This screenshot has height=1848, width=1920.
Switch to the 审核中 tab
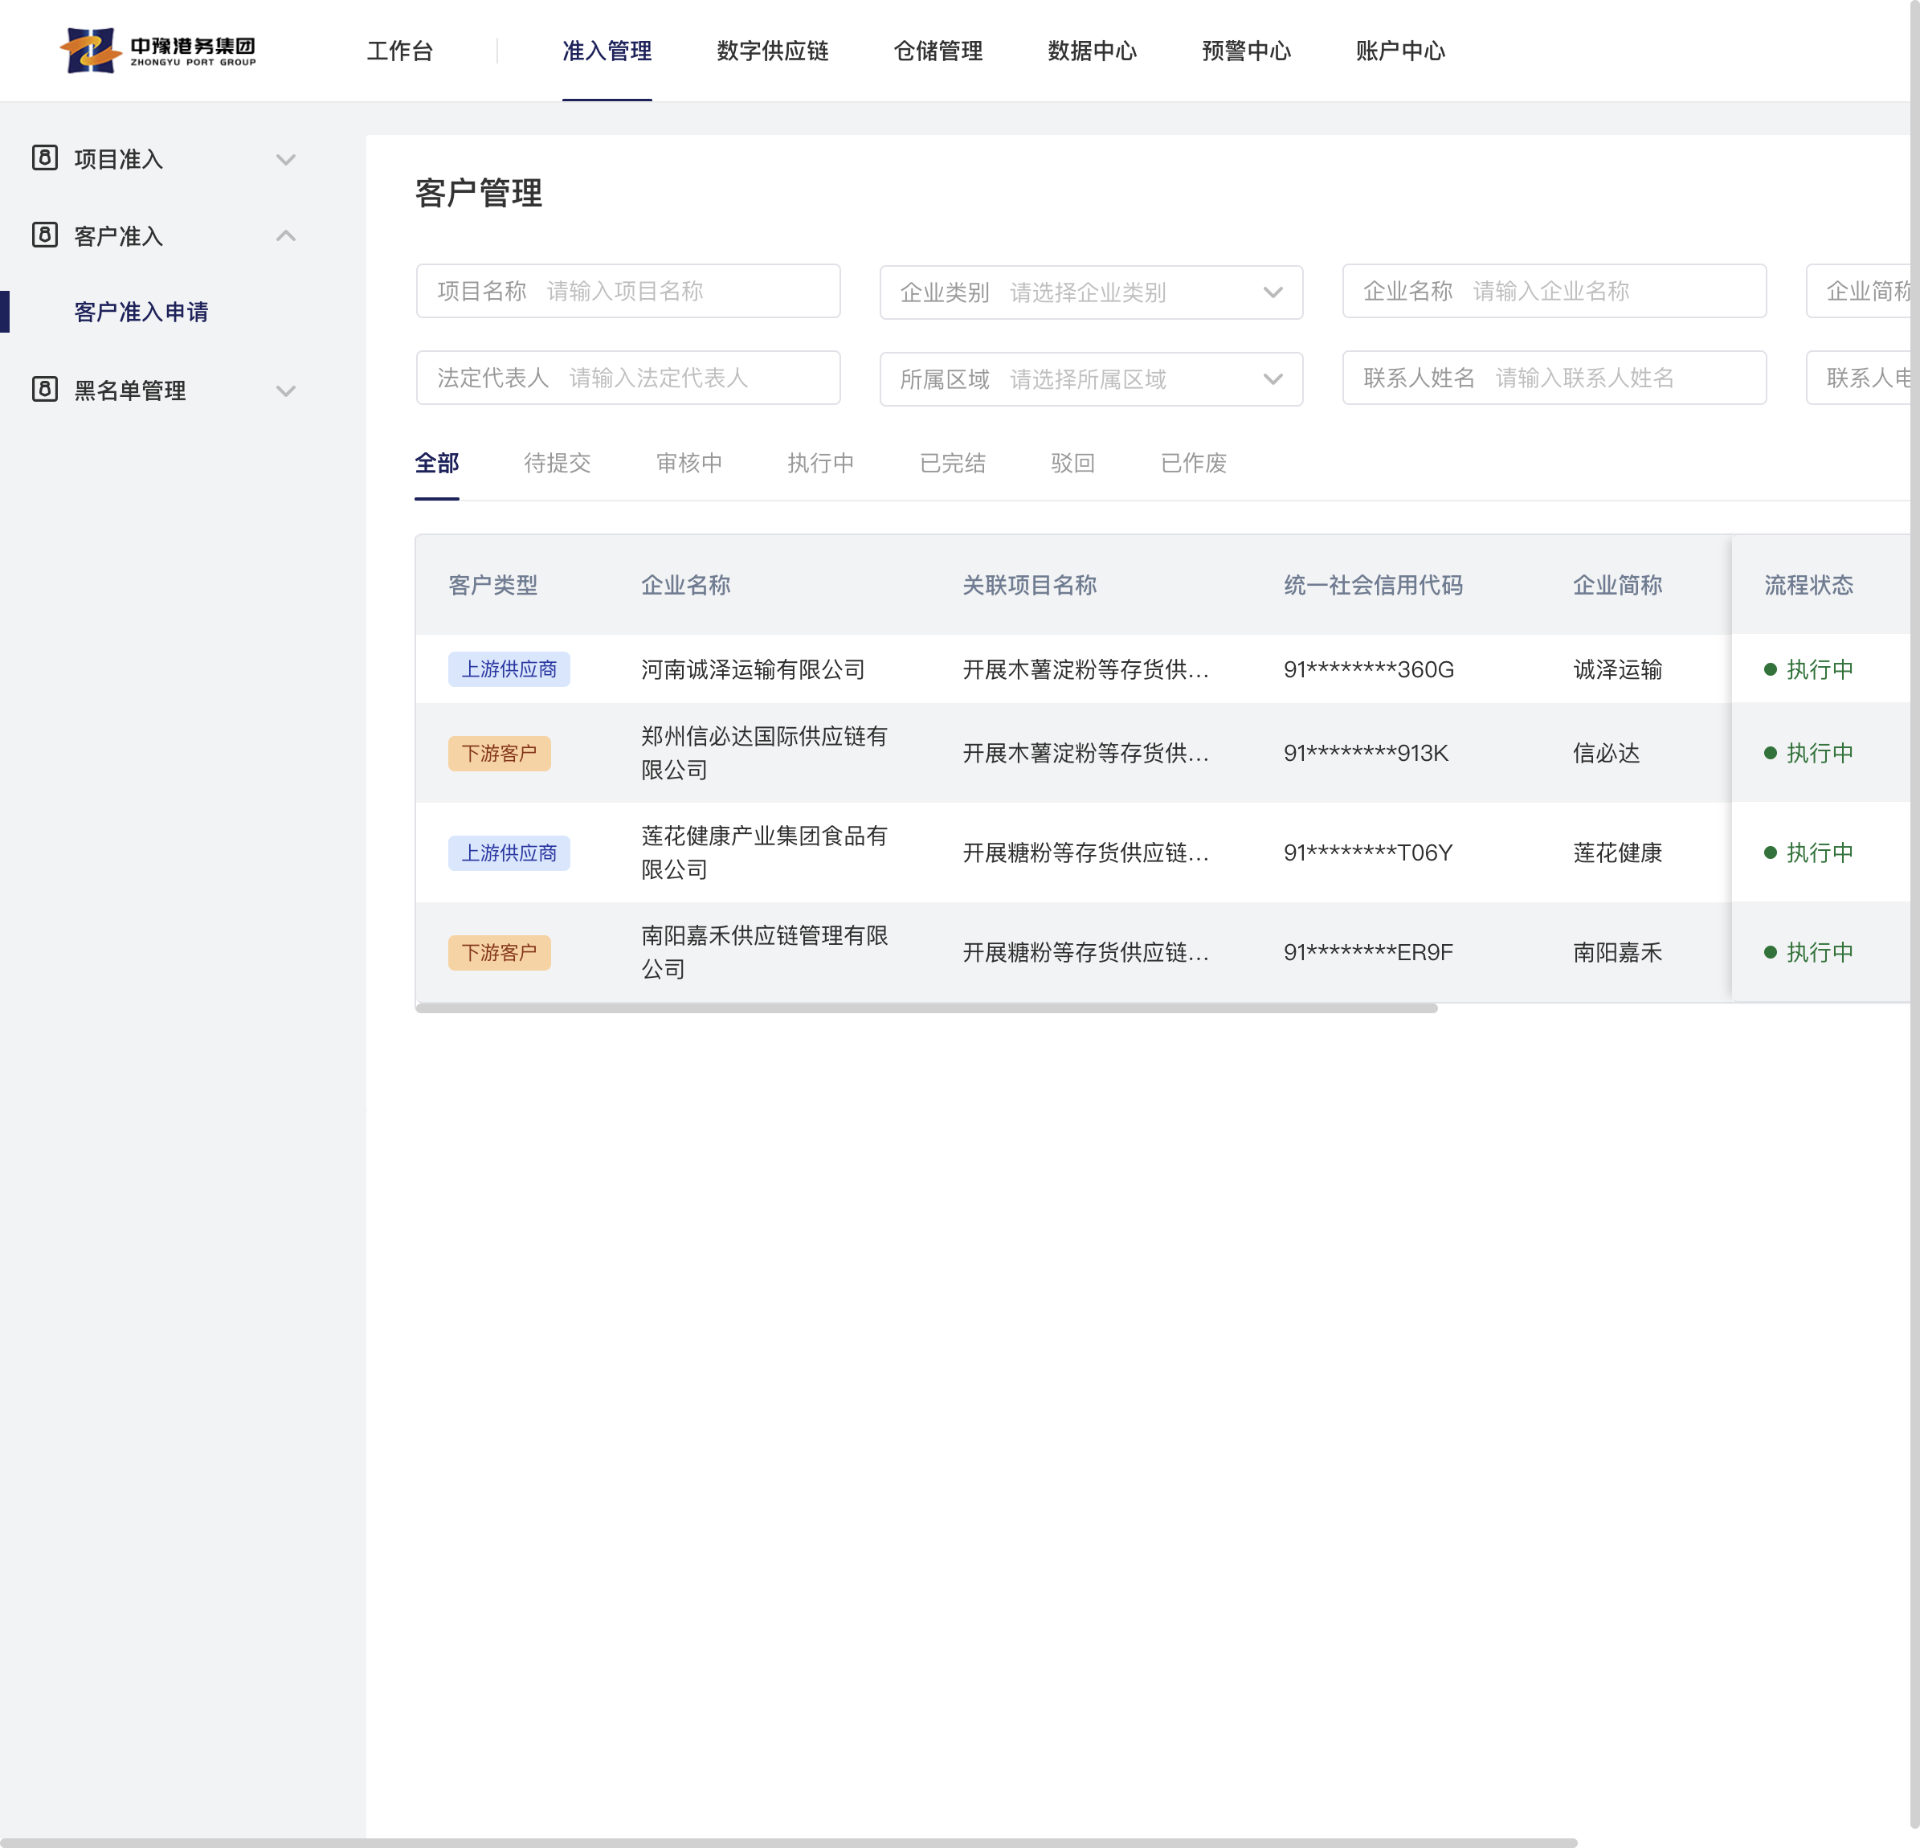pyautogui.click(x=689, y=463)
